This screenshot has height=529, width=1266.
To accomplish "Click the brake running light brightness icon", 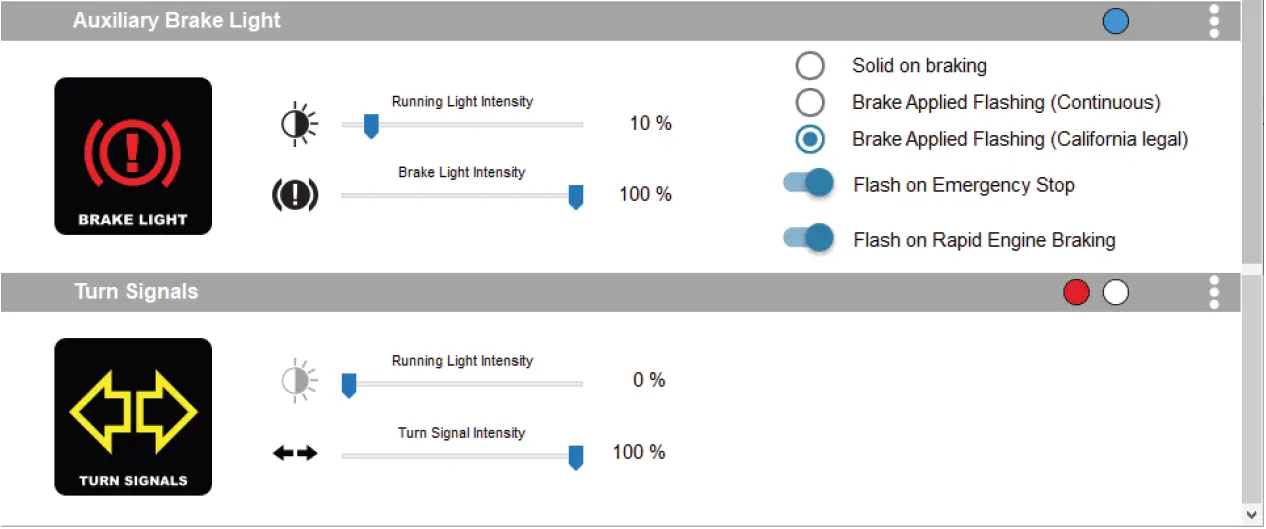I will [x=299, y=124].
